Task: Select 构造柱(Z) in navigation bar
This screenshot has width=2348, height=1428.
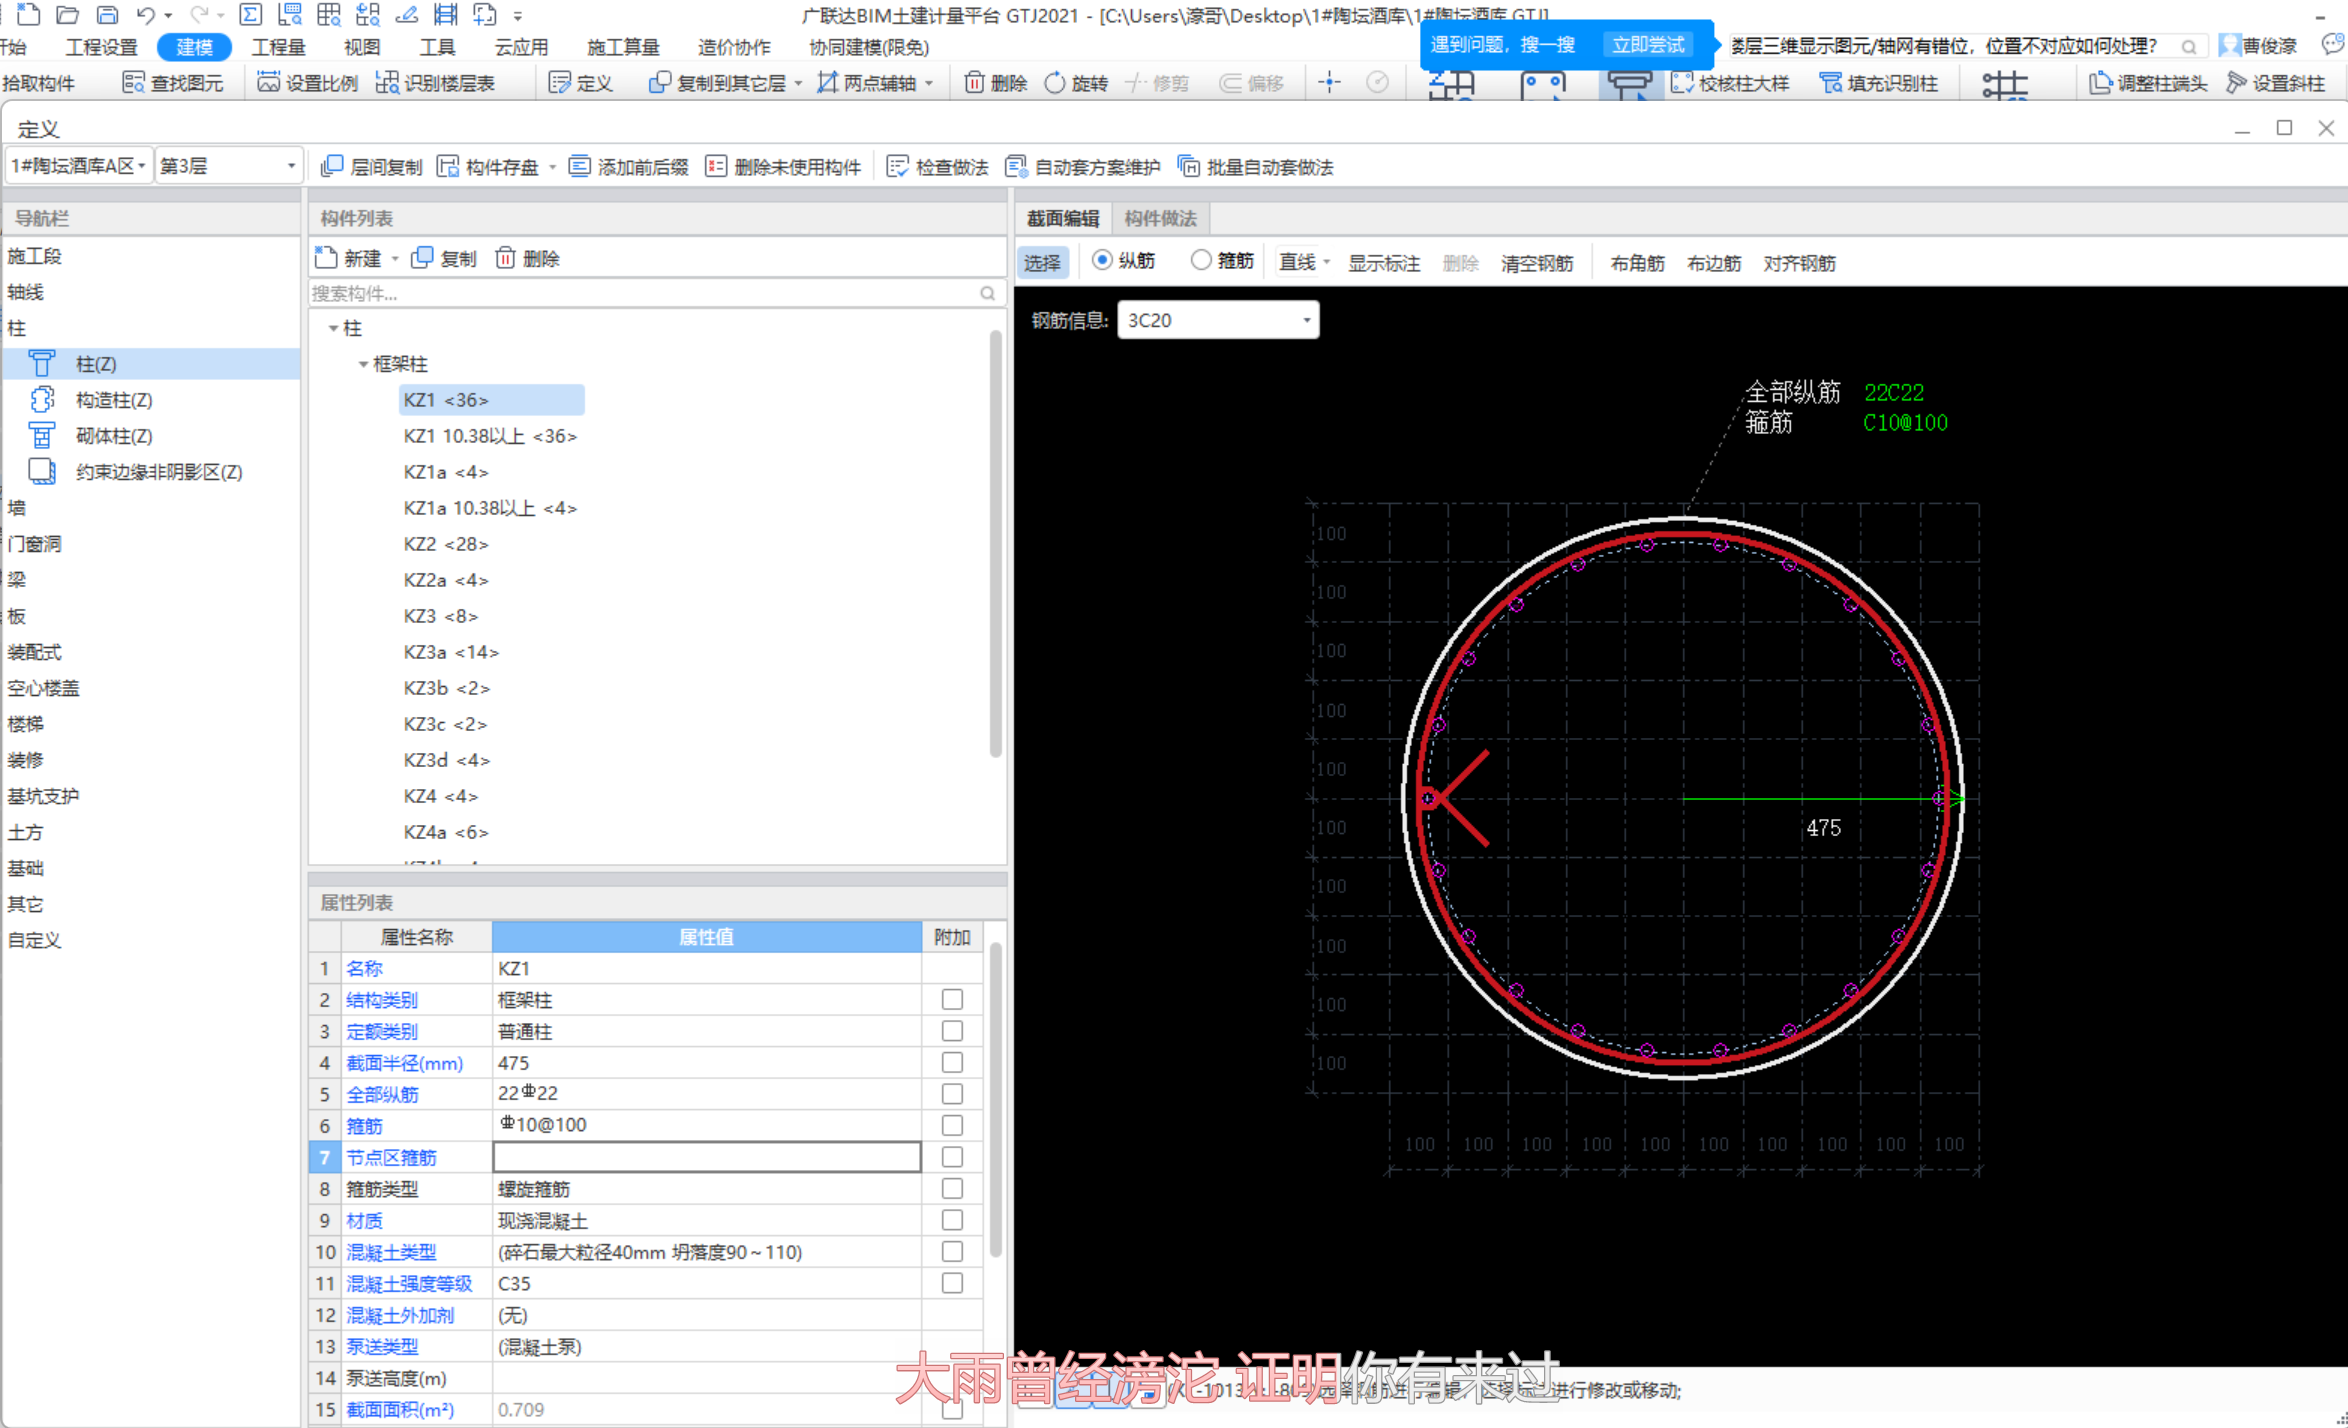Action: pos(114,400)
